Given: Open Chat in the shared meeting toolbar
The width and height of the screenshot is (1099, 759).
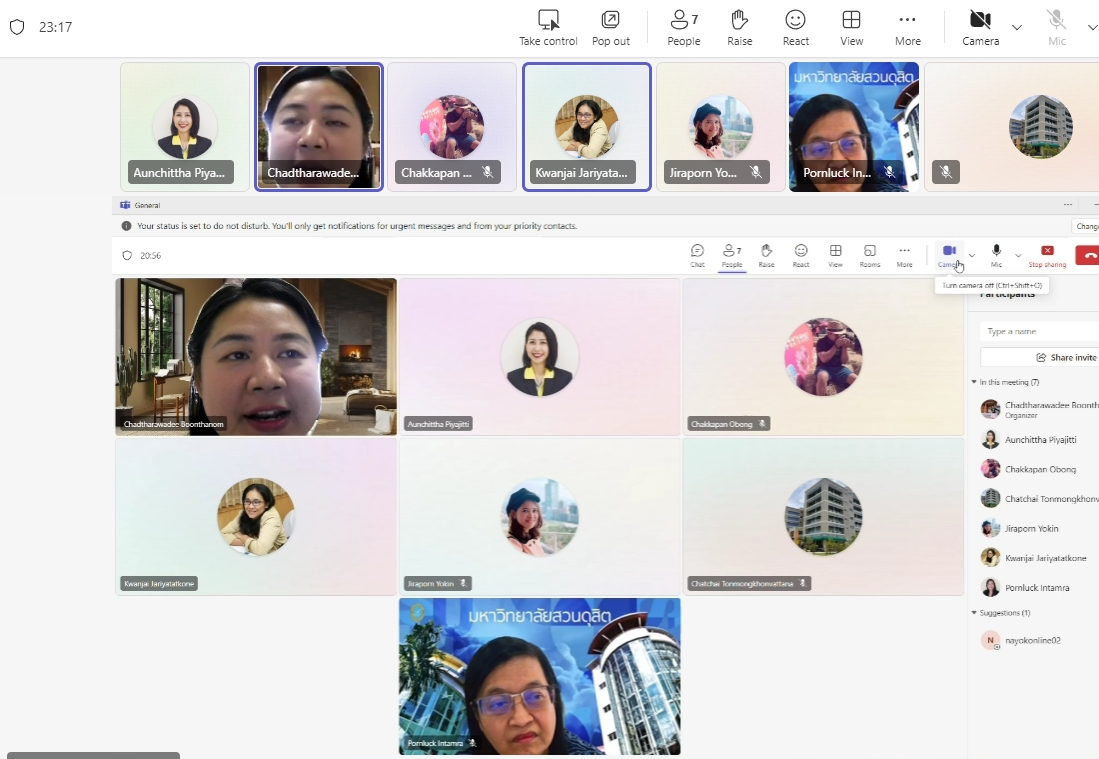Looking at the screenshot, I should coord(697,256).
